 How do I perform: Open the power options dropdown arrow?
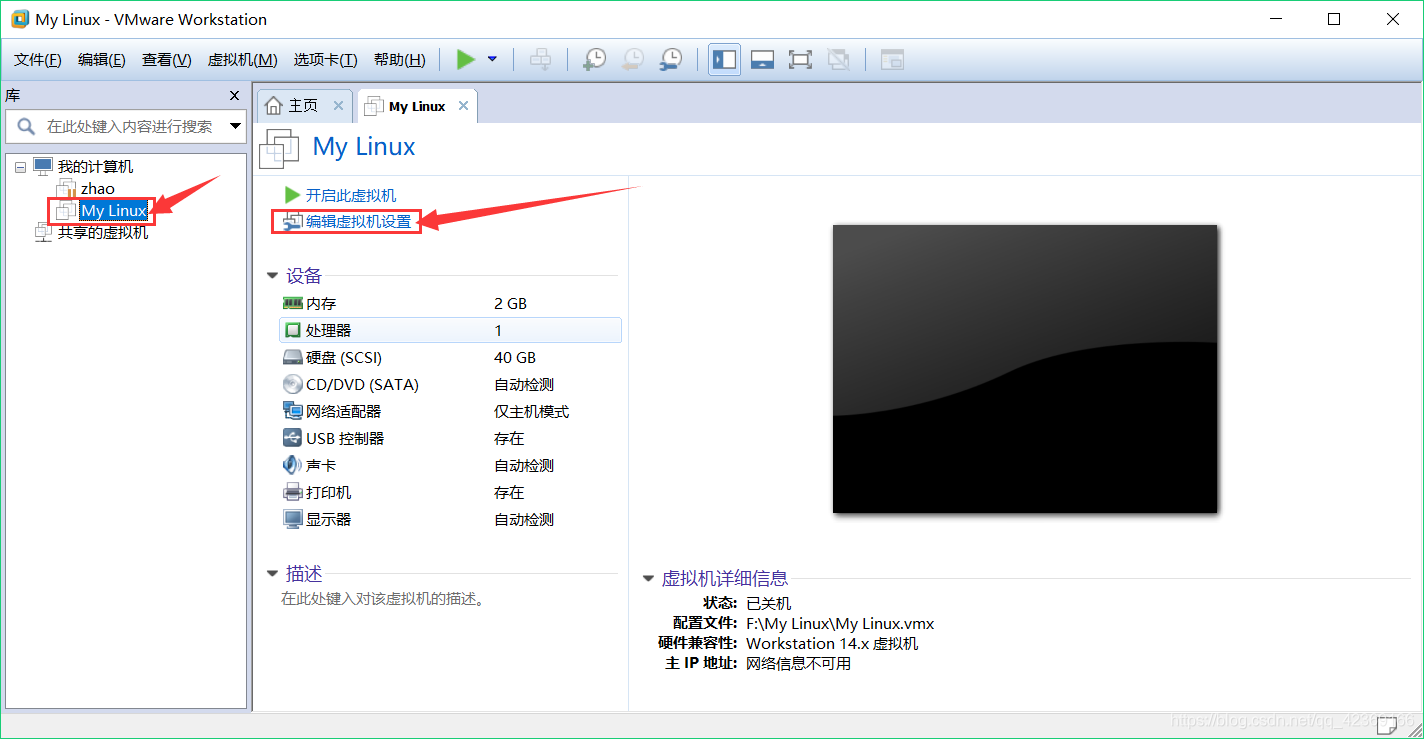(x=492, y=59)
